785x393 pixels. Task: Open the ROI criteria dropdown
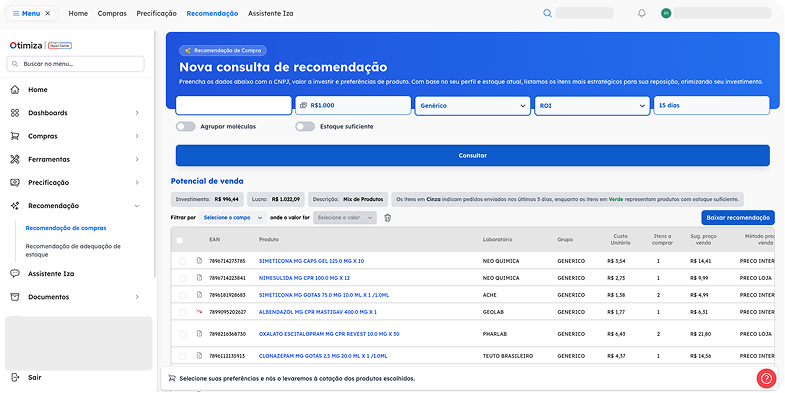click(x=592, y=106)
